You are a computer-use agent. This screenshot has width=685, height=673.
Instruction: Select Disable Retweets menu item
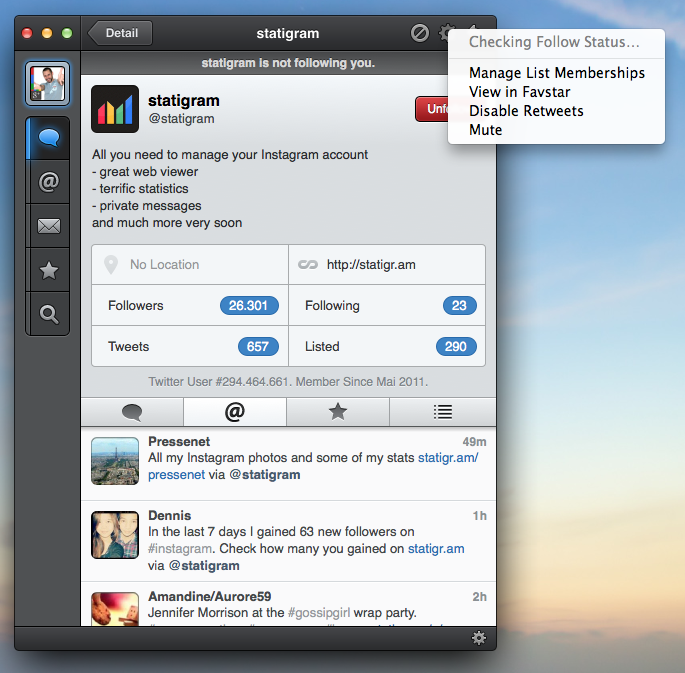coord(557,111)
